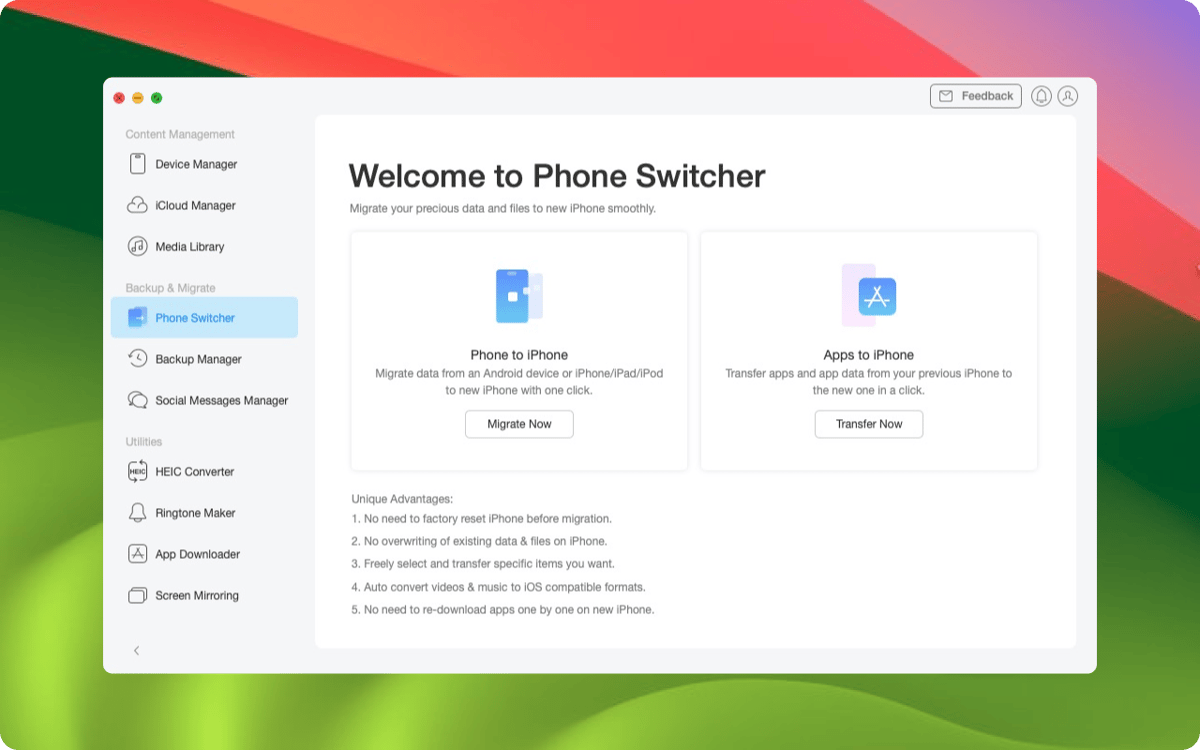This screenshot has height=750, width=1200.
Task: Collapse the sidebar with the chevron arrow
Action: coord(137,650)
